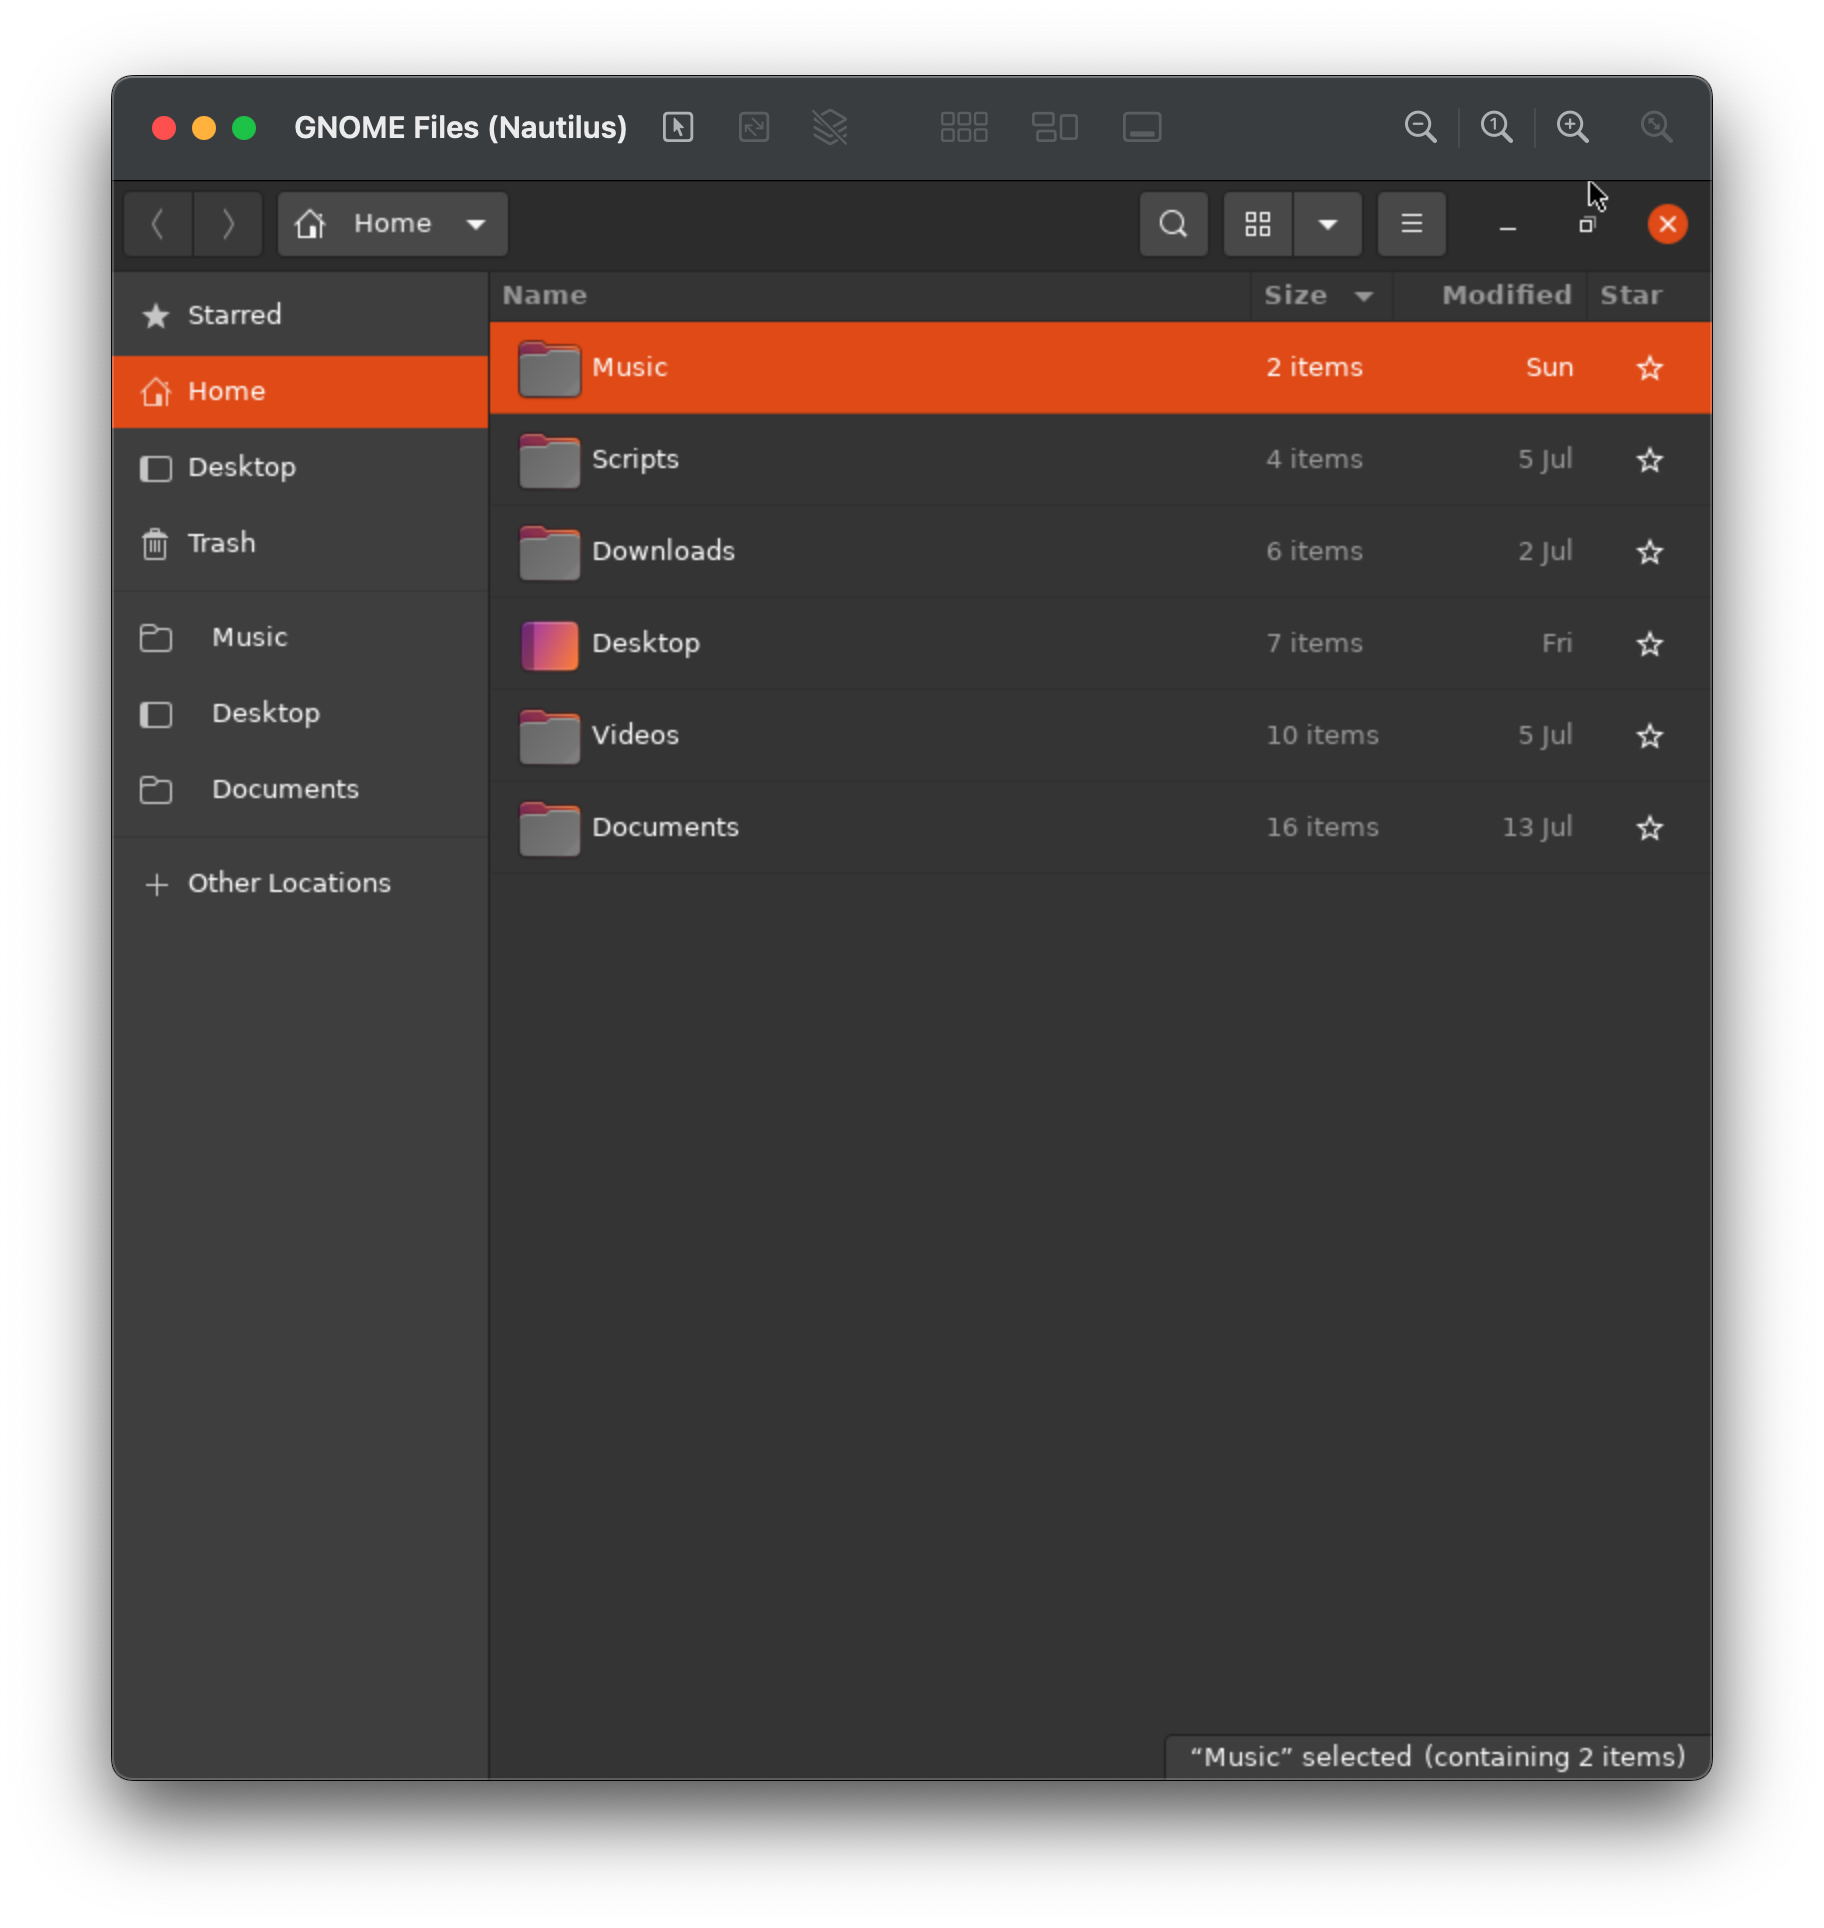Click the '6 items' size cell
Screen dimensions: 1824x1928
pyautogui.click(x=1314, y=551)
